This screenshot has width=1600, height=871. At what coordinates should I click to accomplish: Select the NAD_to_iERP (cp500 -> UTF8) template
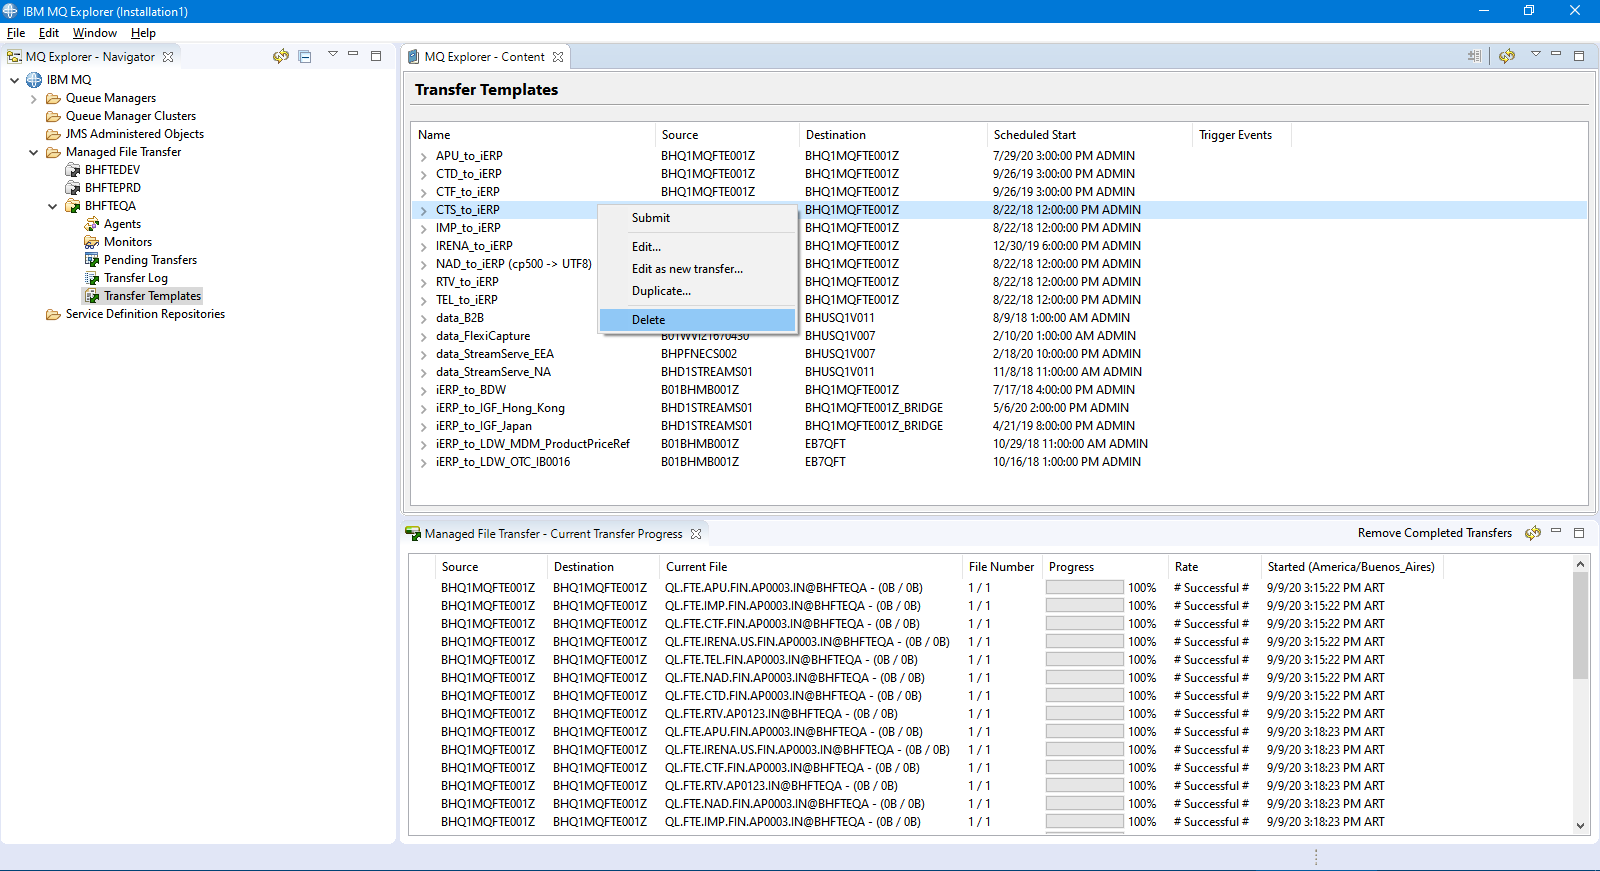pyautogui.click(x=513, y=264)
